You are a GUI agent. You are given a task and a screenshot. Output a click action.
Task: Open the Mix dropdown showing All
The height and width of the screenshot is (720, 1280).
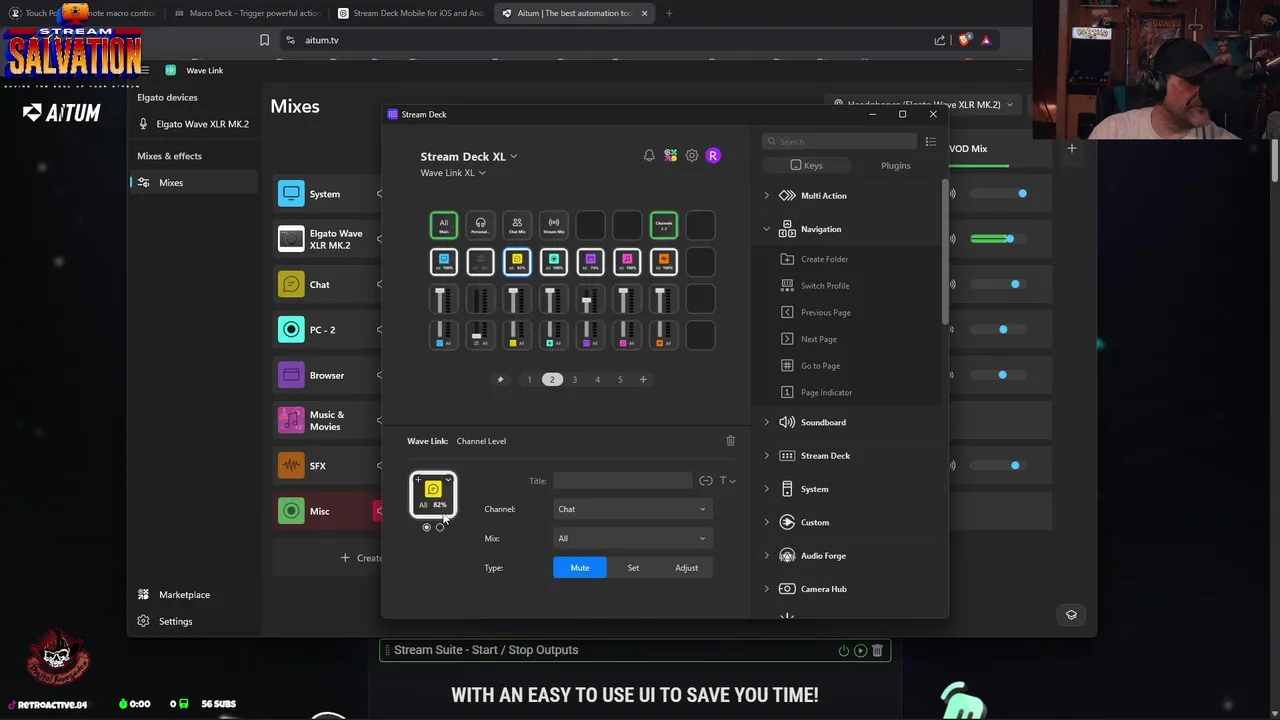pyautogui.click(x=632, y=538)
